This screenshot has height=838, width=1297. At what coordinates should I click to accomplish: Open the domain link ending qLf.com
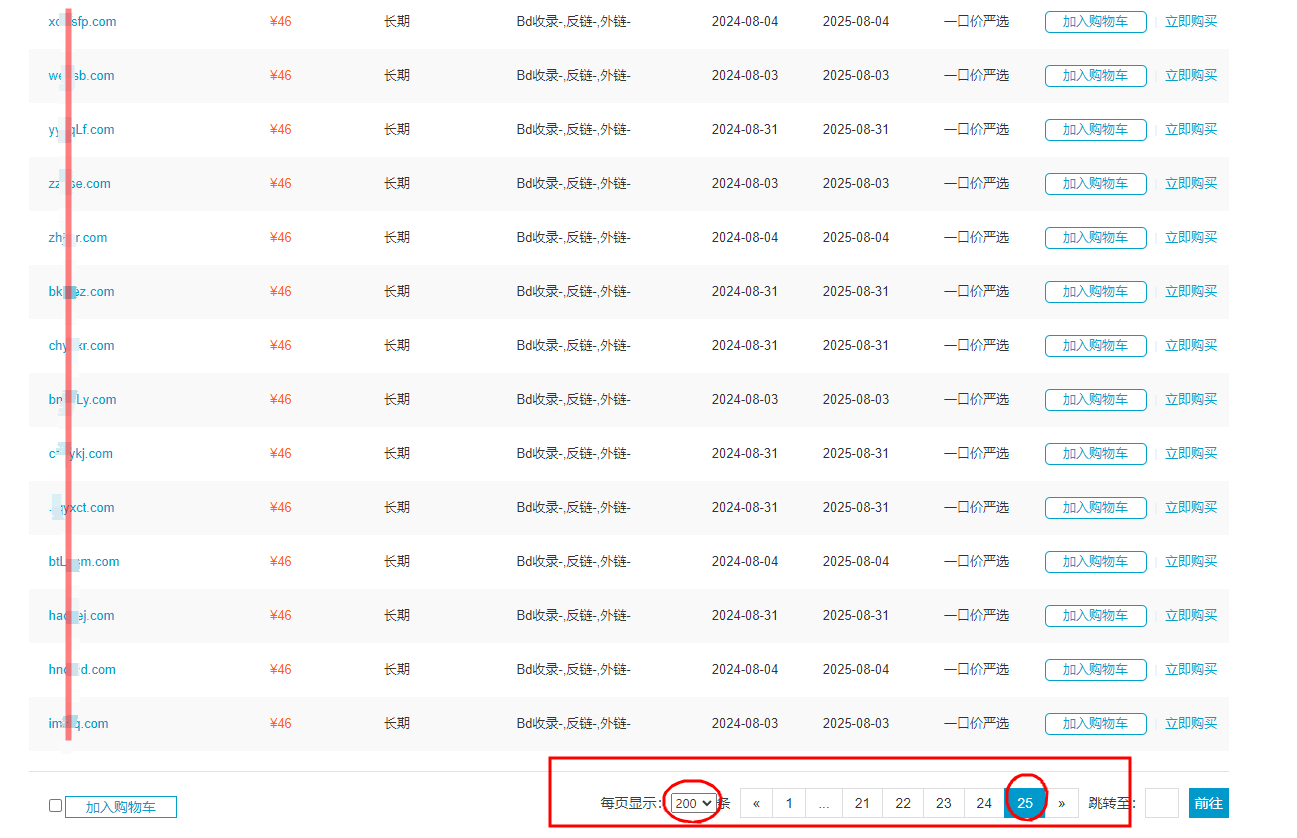click(x=81, y=129)
